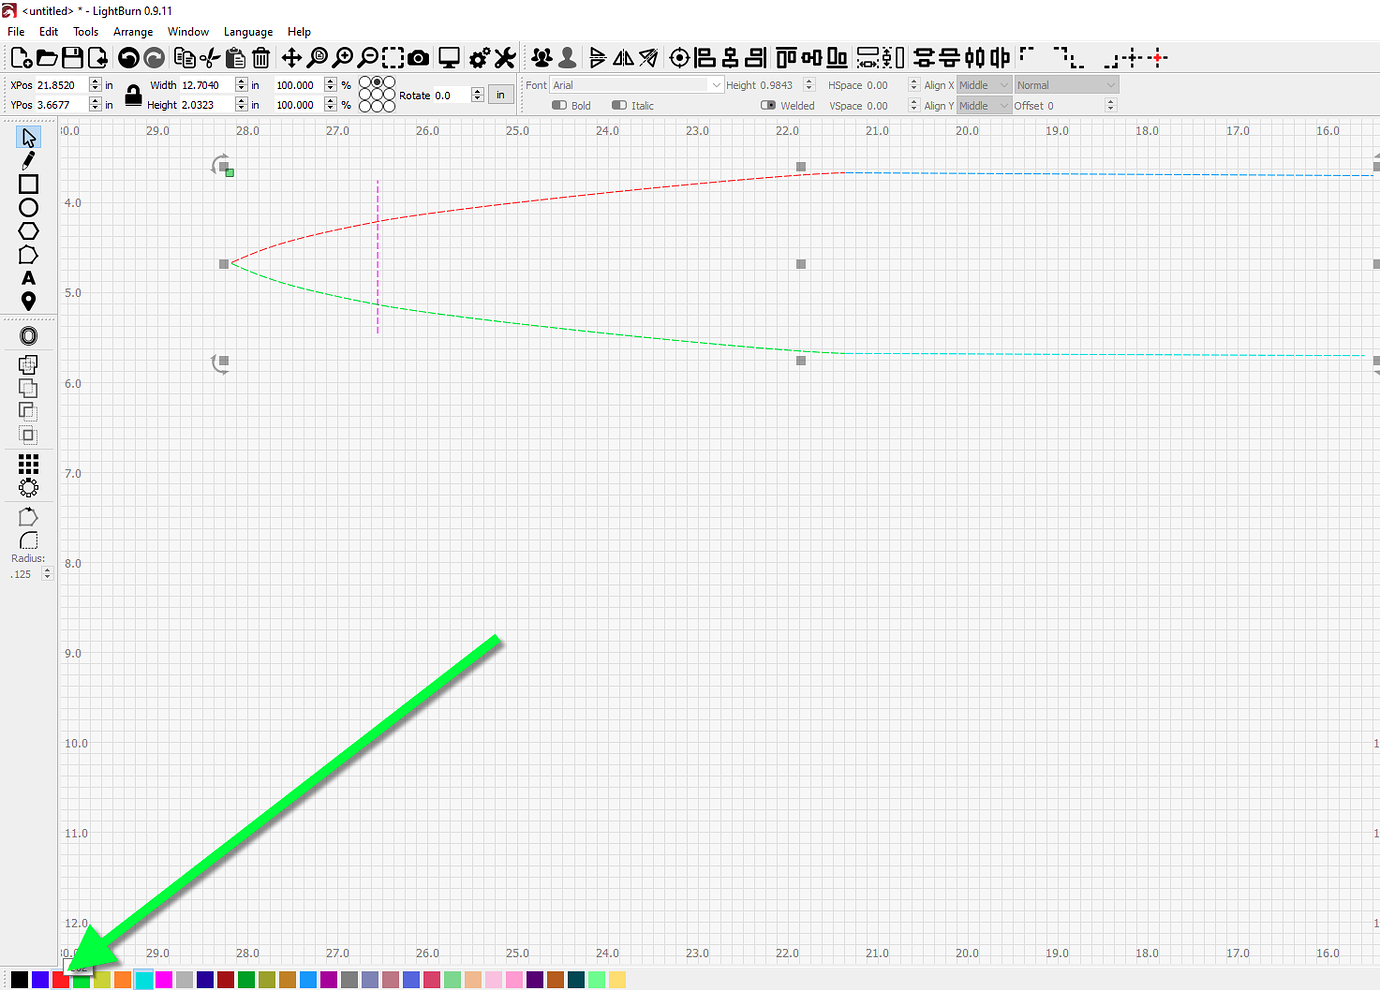Click the Preview monitor icon
This screenshot has width=1380, height=990.
click(x=449, y=57)
